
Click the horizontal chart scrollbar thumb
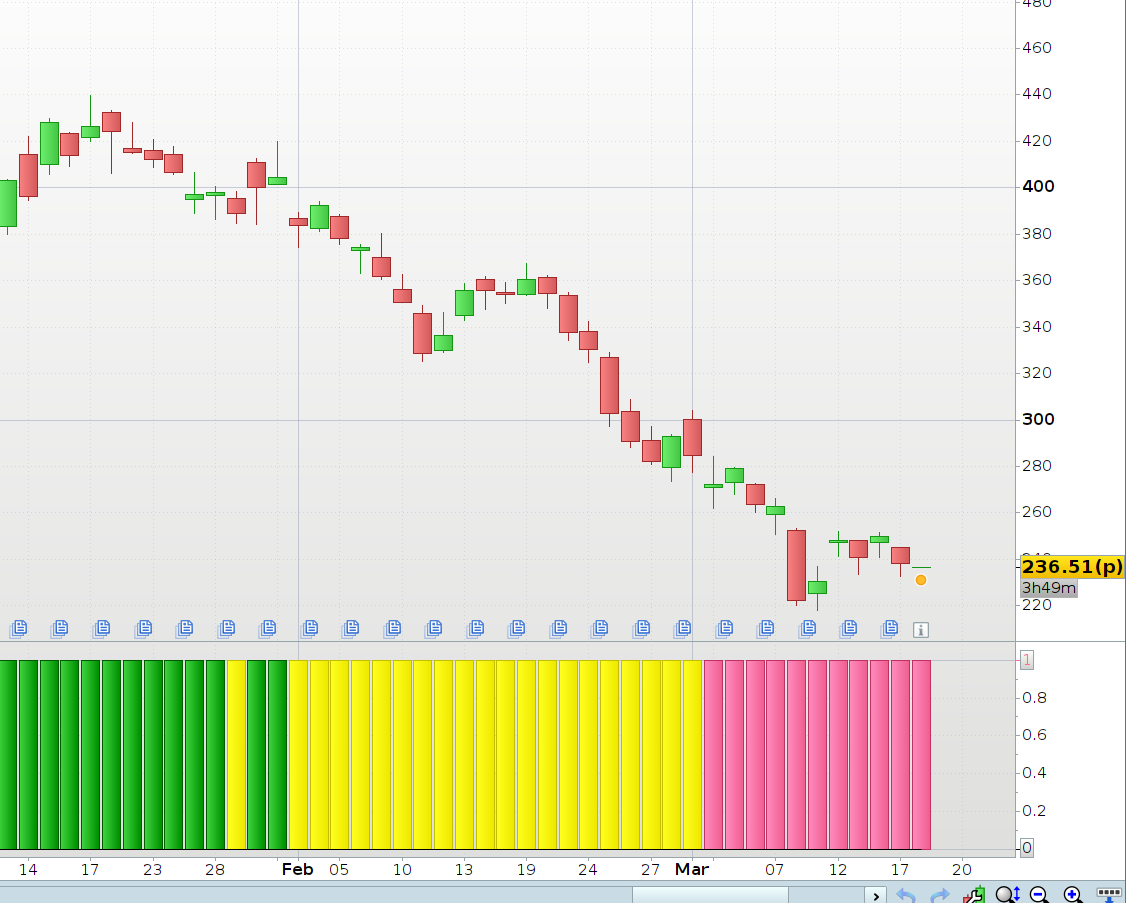[x=710, y=895]
